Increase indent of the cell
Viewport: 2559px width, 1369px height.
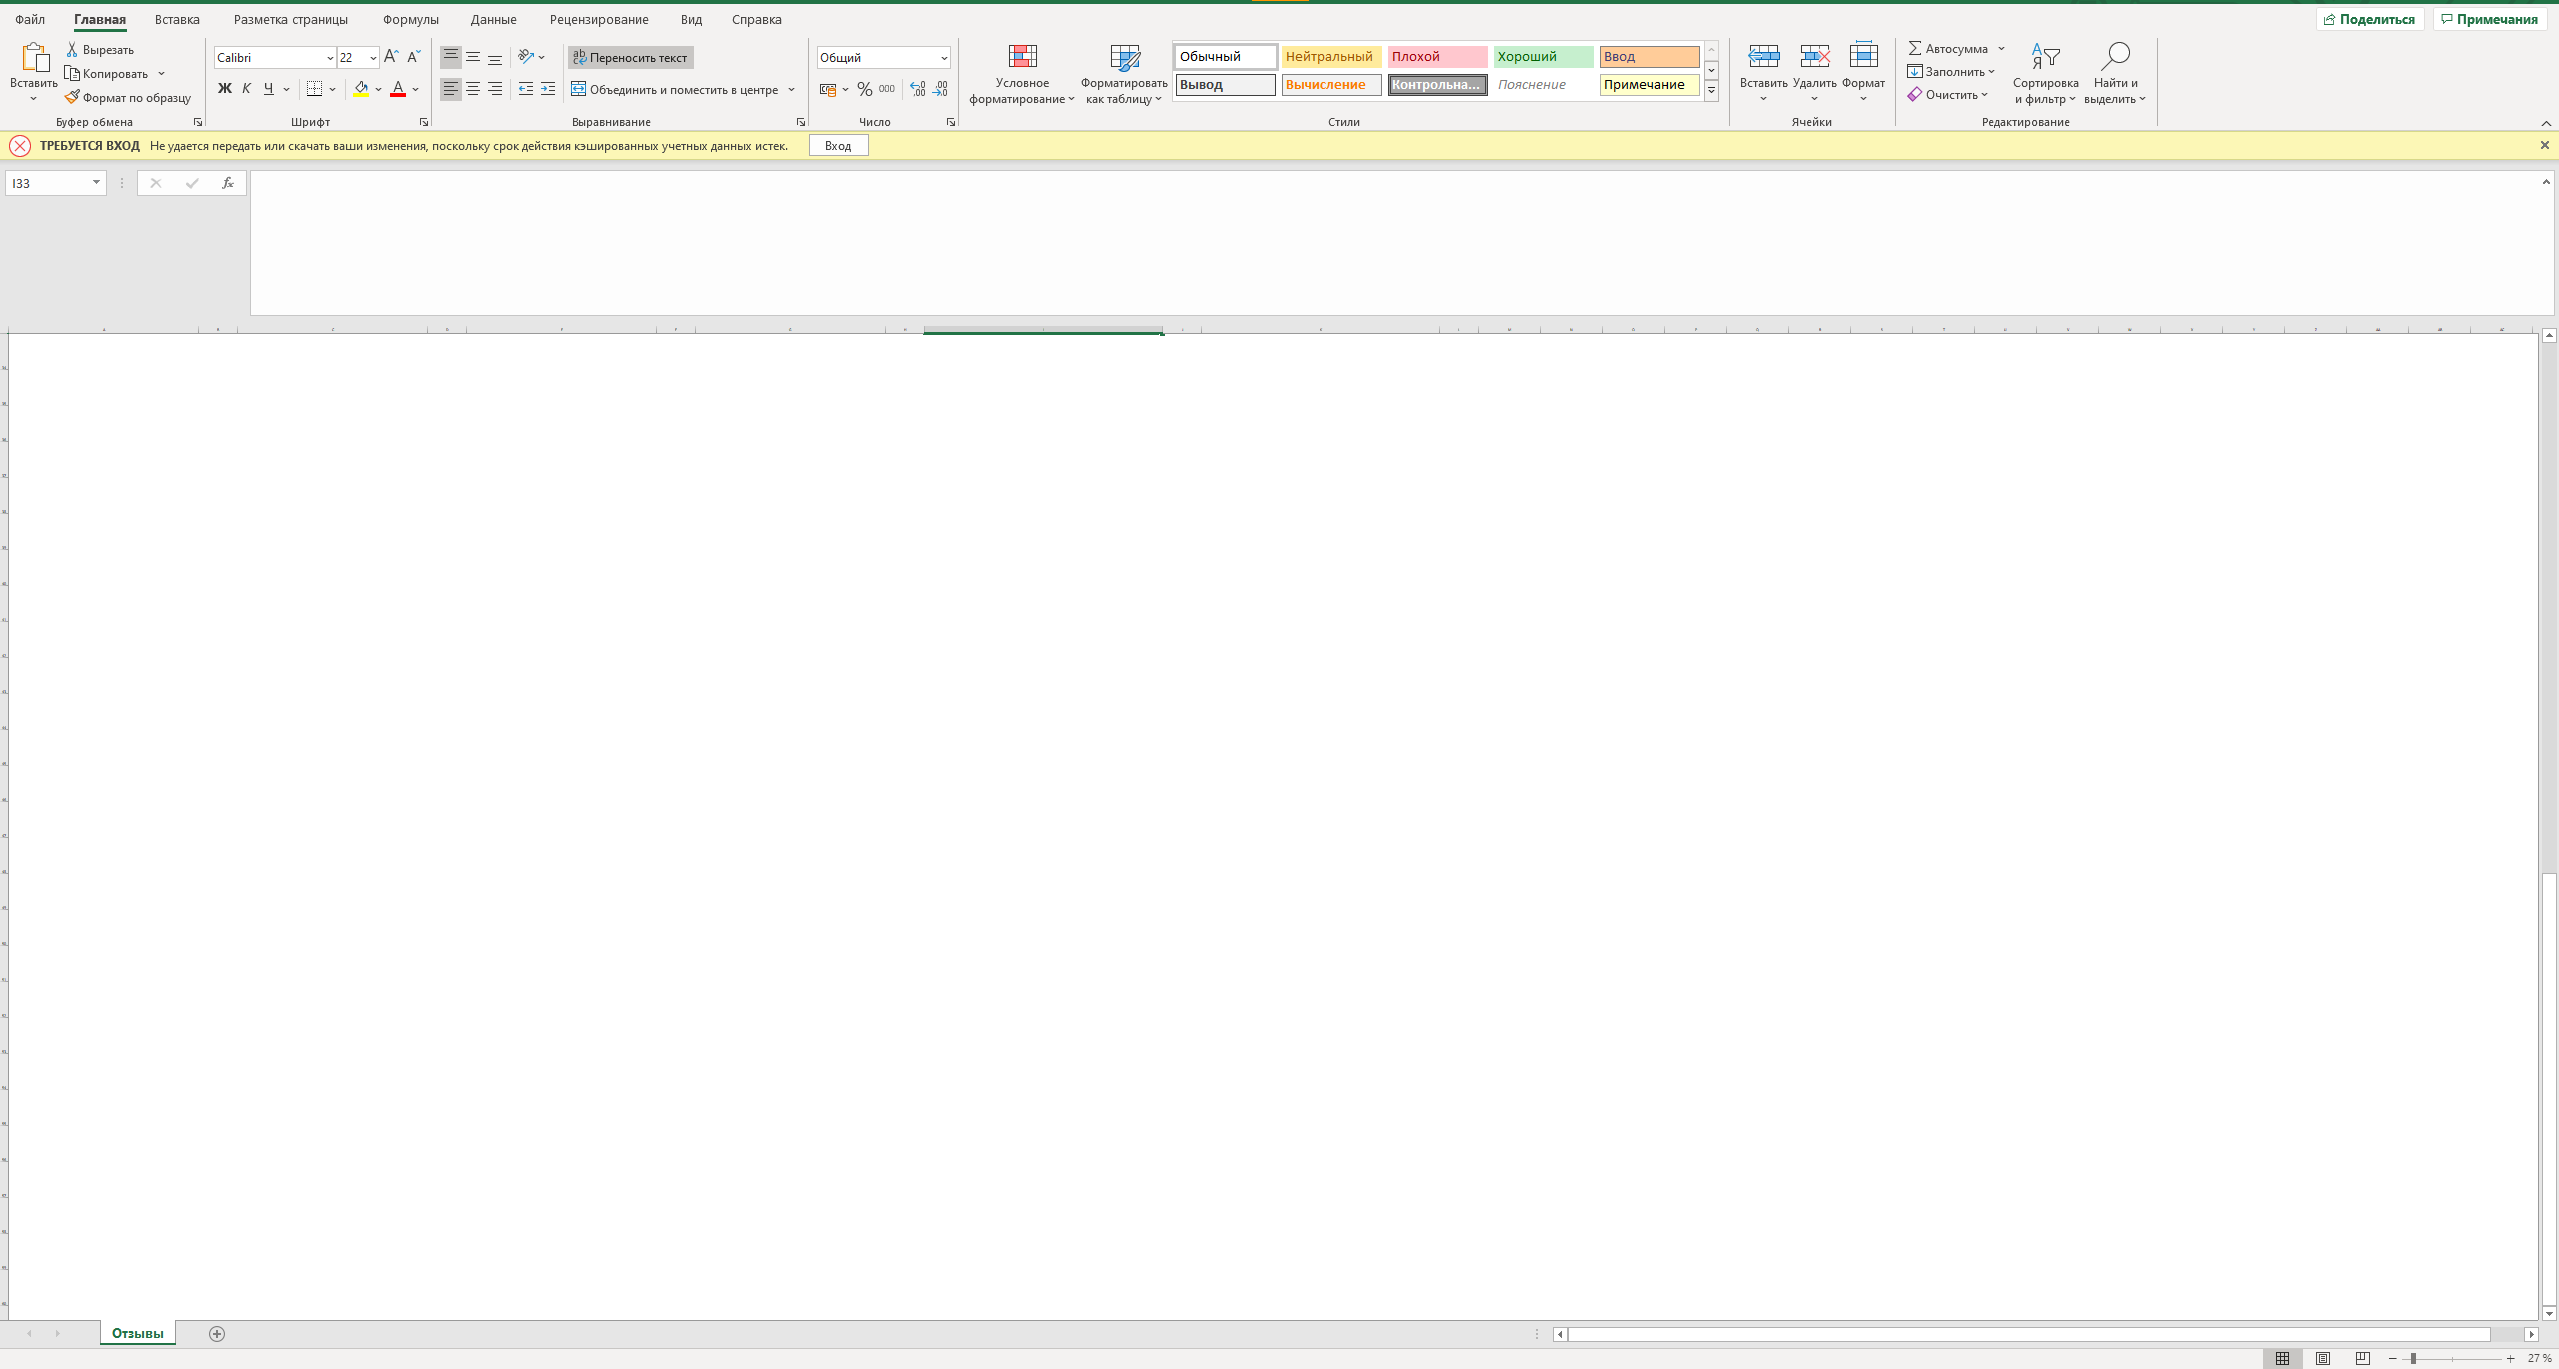[x=548, y=89]
